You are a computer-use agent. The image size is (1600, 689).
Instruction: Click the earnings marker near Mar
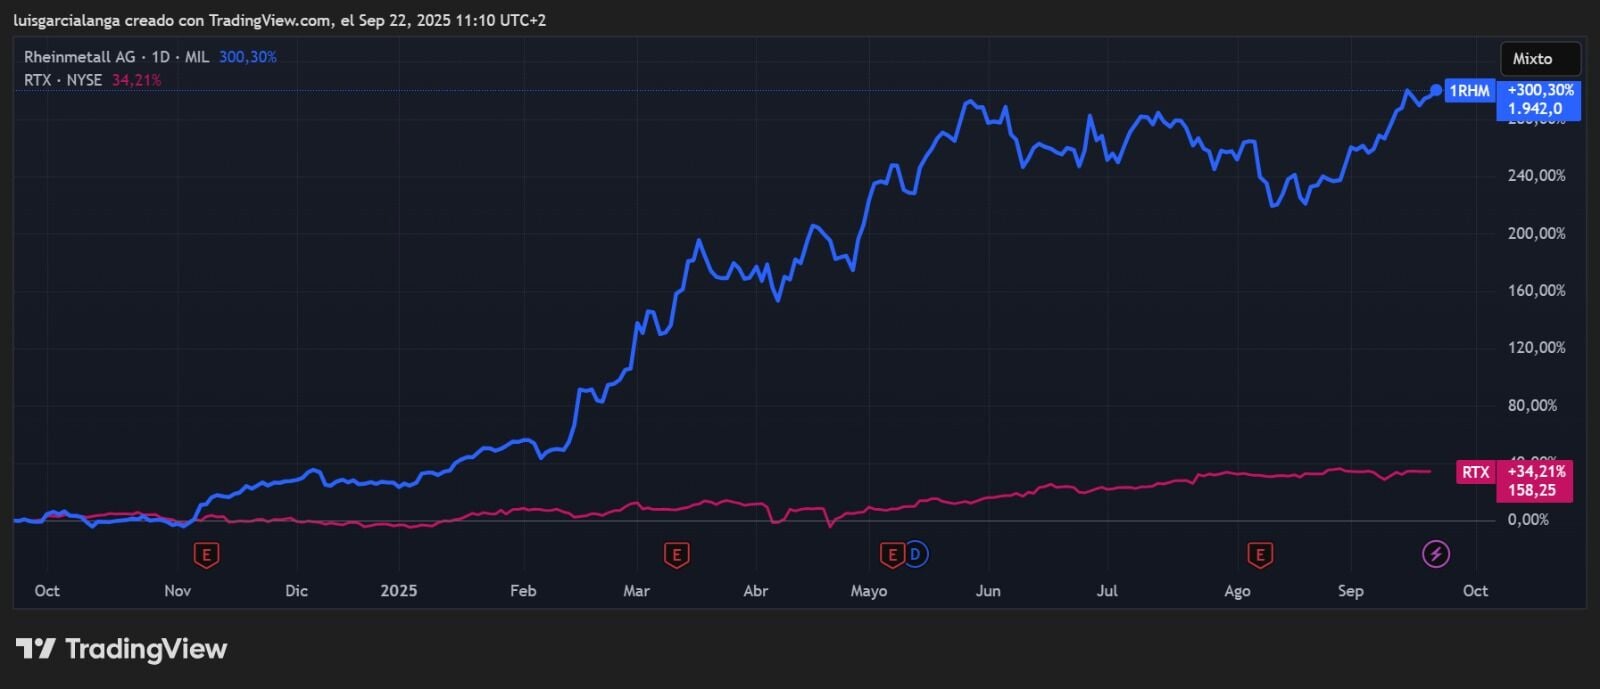pyautogui.click(x=677, y=554)
